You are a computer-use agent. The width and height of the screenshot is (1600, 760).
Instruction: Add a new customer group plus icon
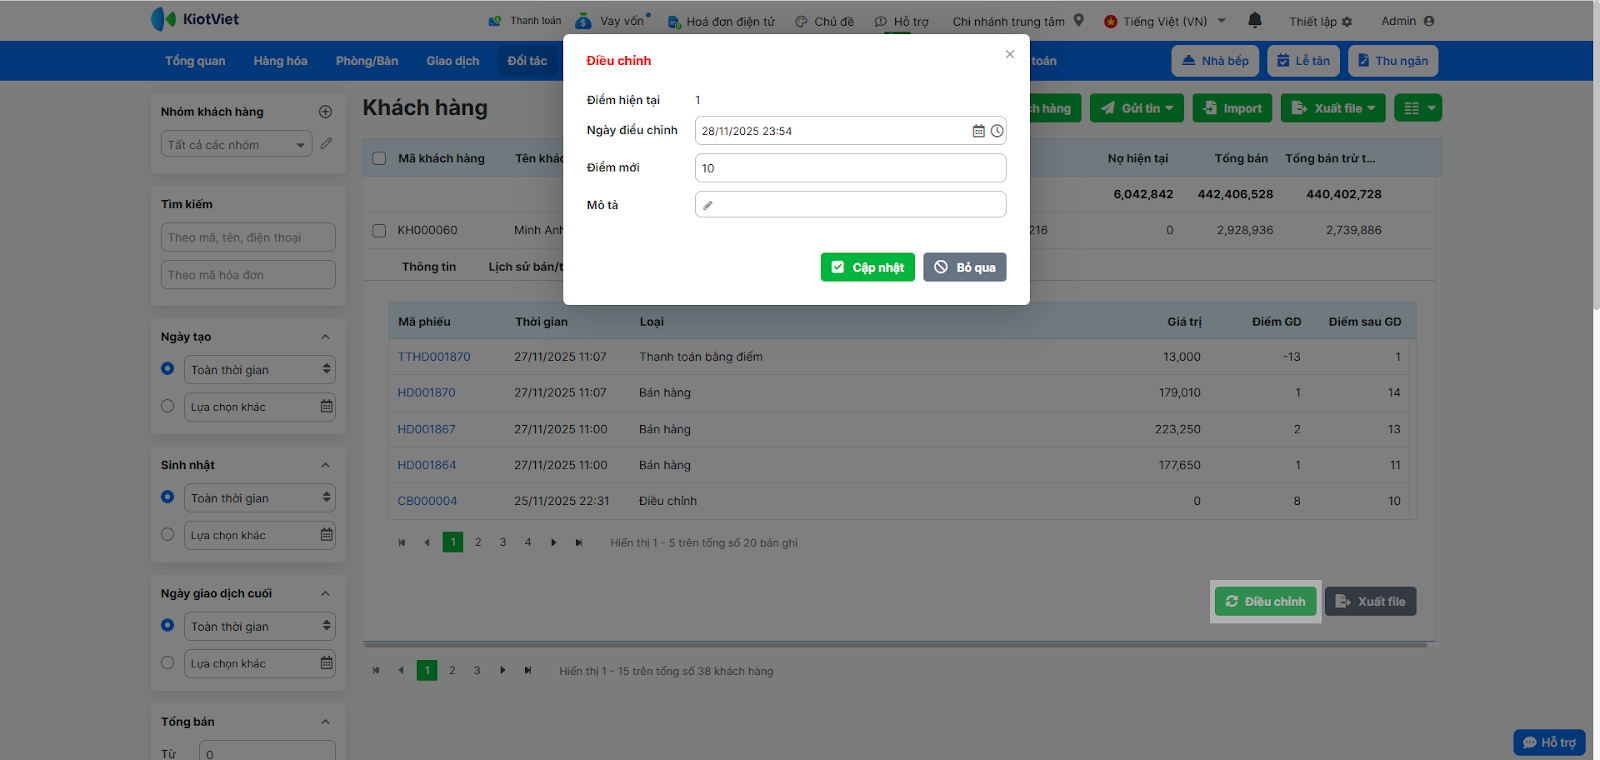[325, 112]
